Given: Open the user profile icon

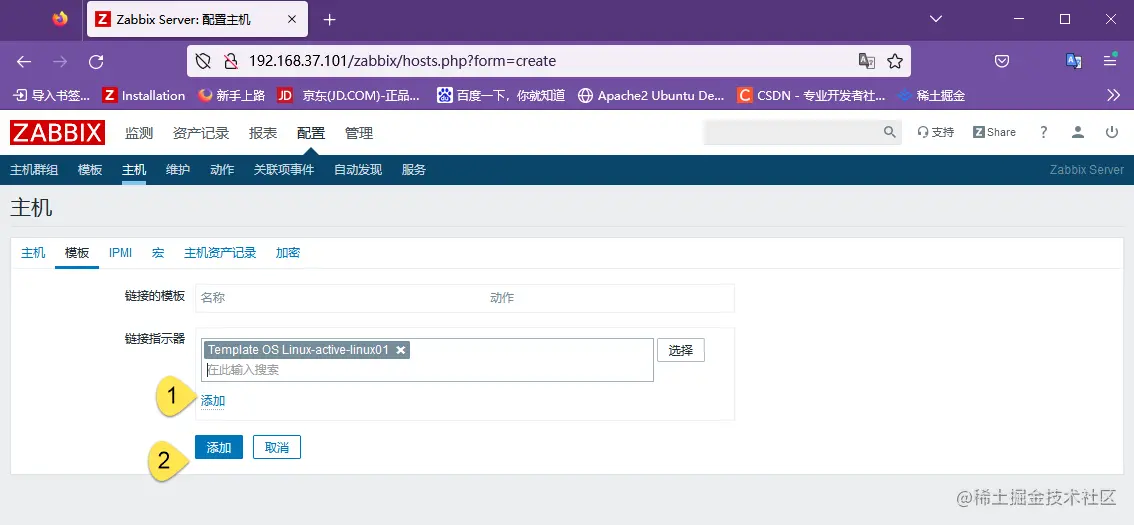Looking at the screenshot, I should click(x=1078, y=132).
